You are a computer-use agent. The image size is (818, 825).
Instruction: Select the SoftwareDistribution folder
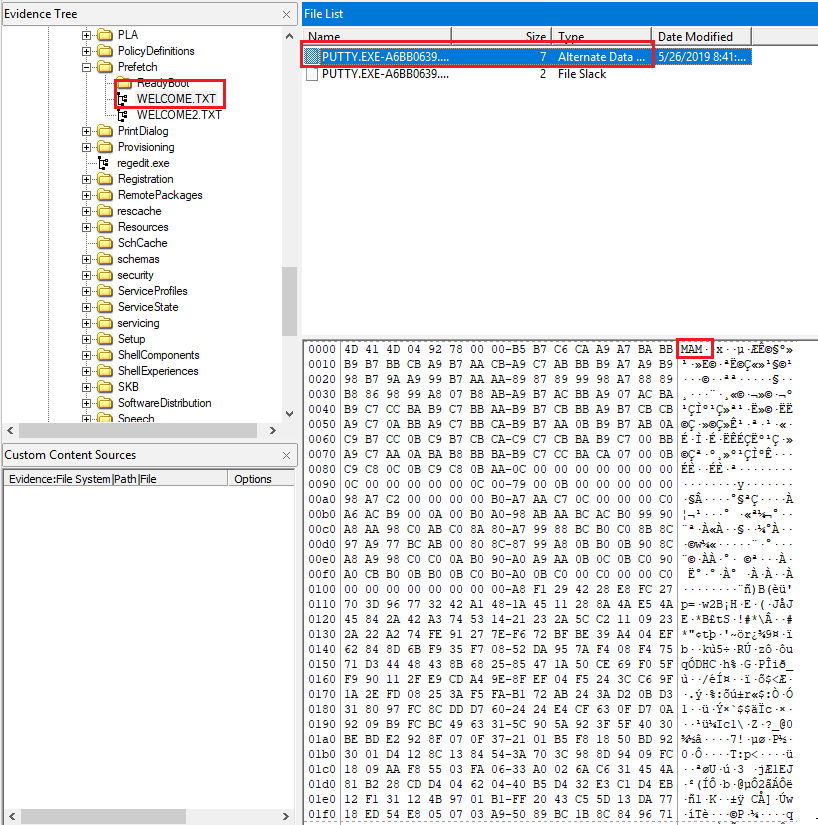(164, 403)
